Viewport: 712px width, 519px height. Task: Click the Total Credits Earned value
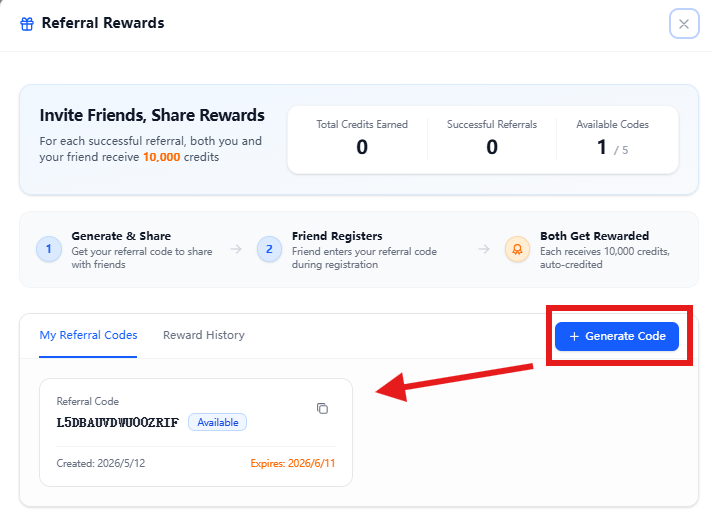click(362, 147)
